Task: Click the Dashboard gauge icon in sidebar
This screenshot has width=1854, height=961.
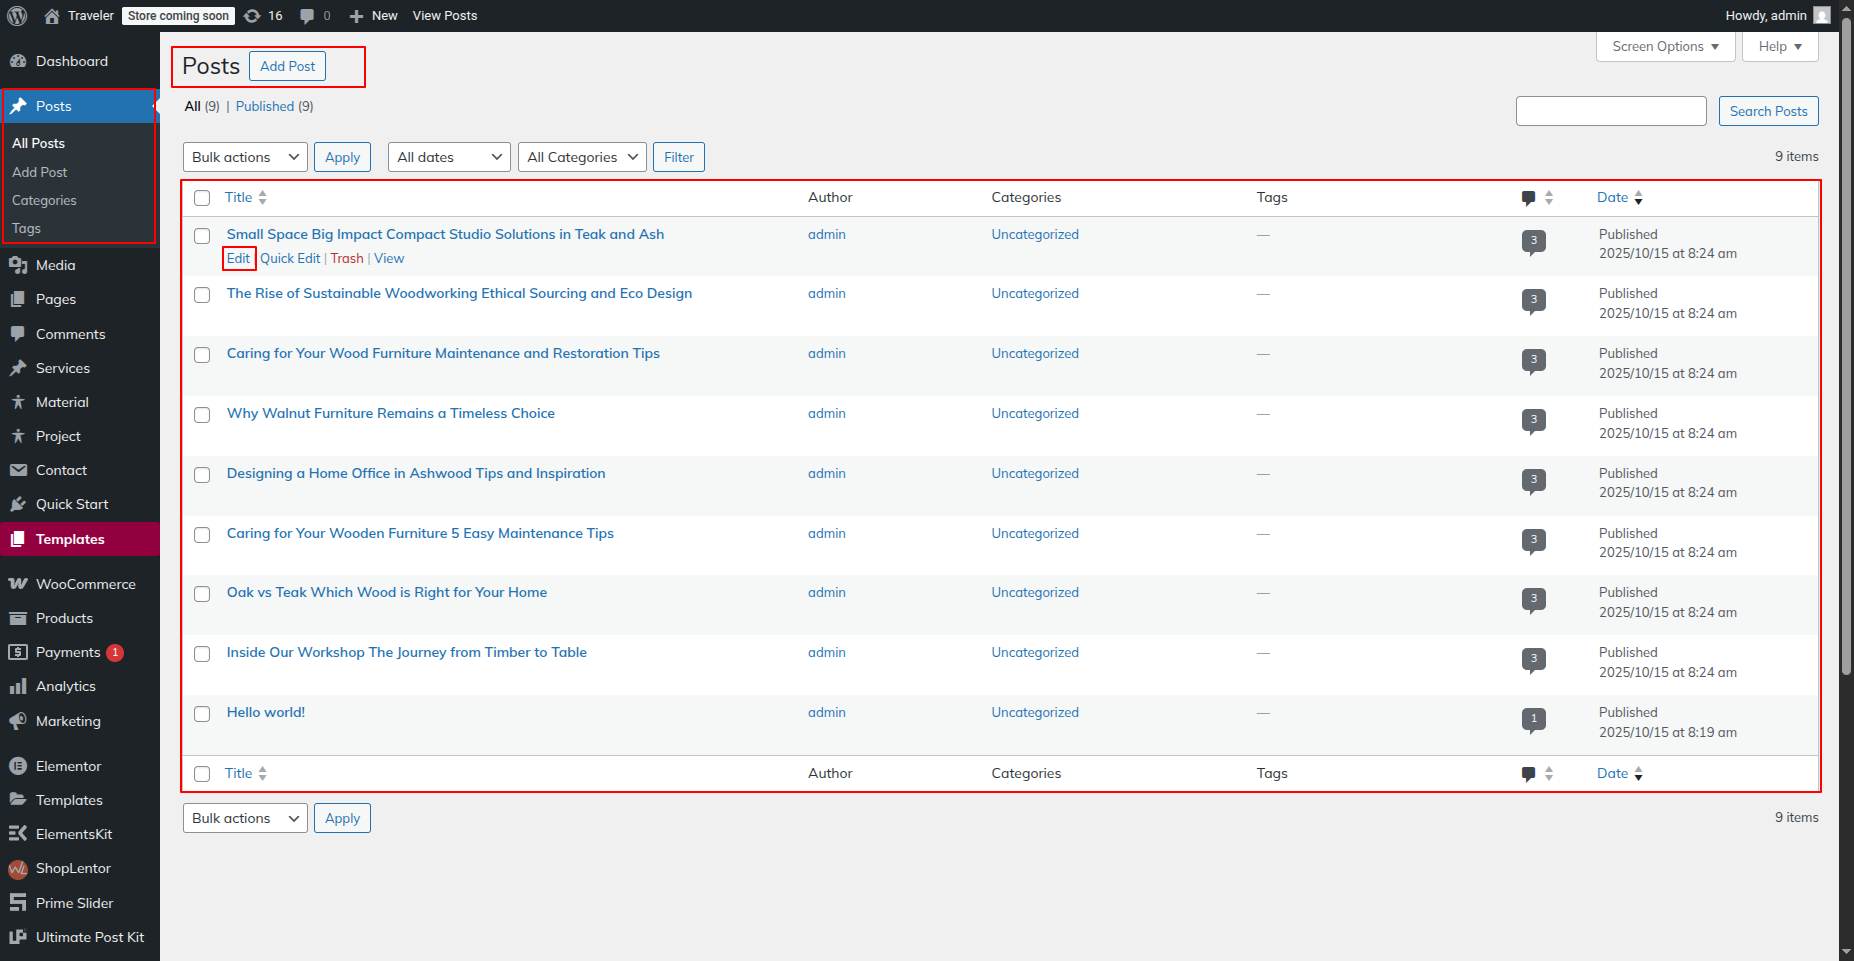Action: (18, 61)
